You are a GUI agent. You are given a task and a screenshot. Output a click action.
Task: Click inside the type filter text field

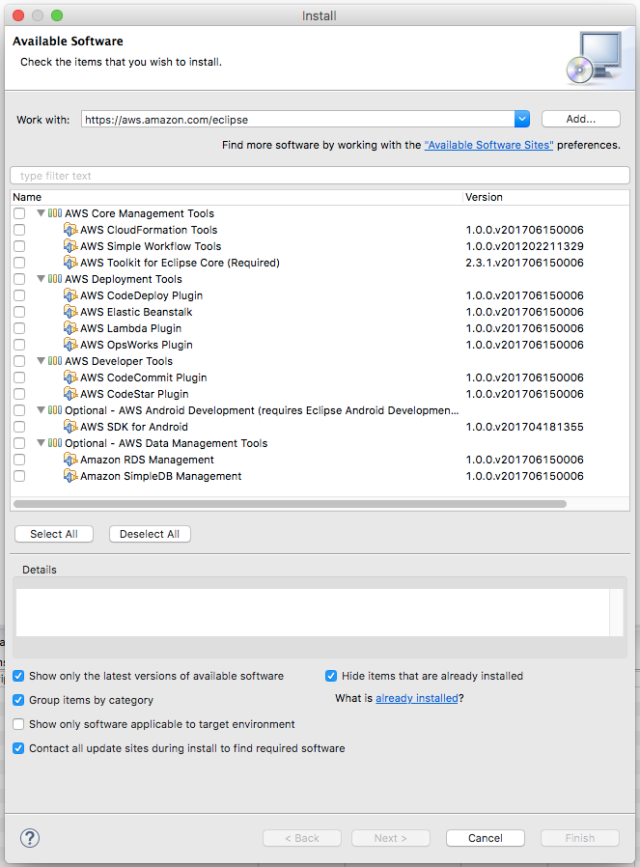[200, 174]
